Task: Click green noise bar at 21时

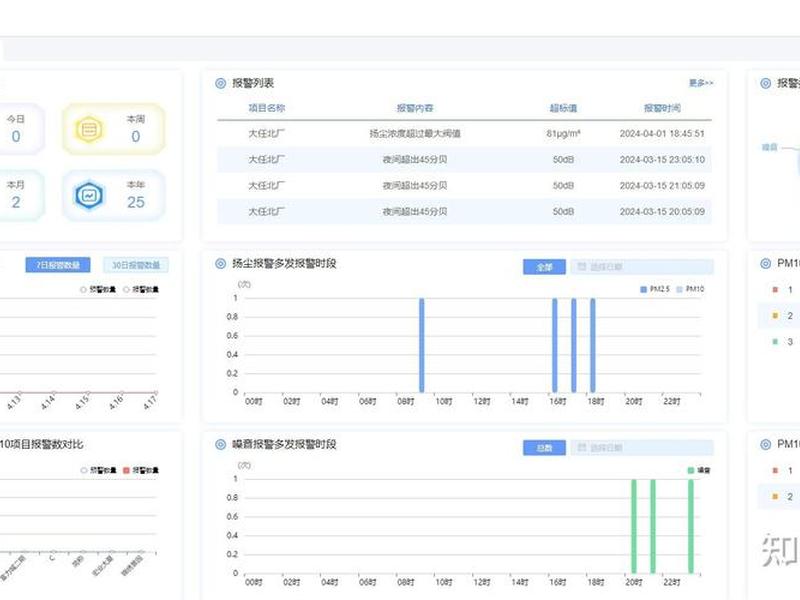Action: point(653,526)
